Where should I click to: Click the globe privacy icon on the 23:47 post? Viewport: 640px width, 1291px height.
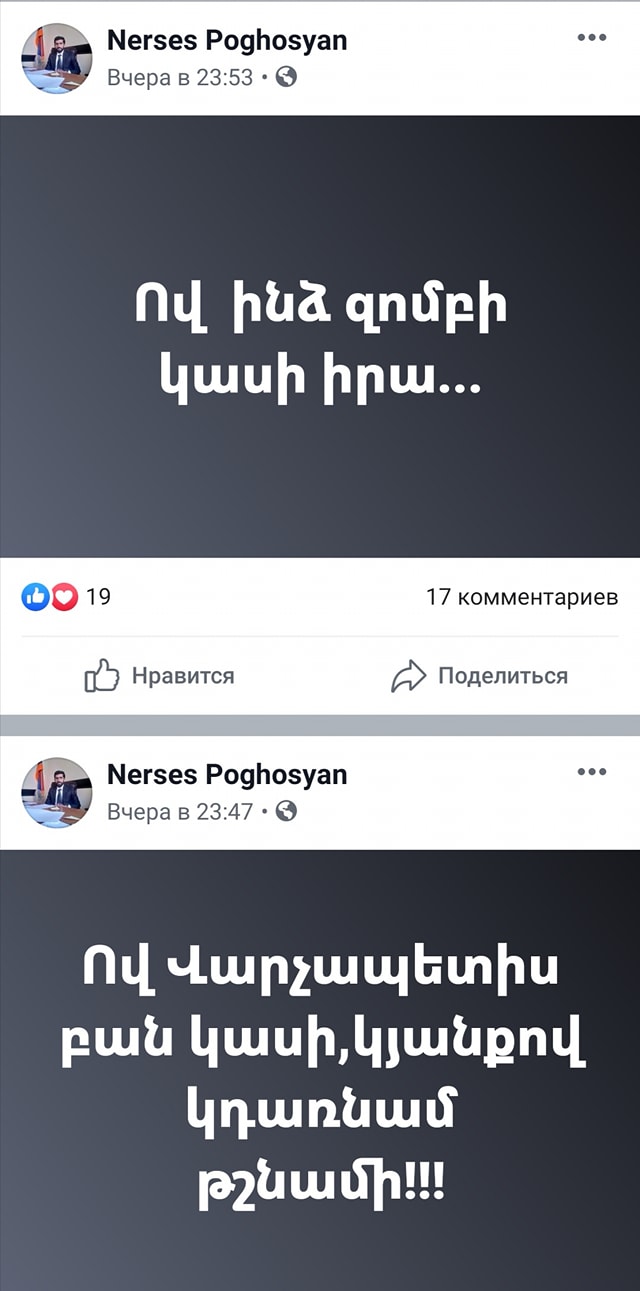(x=286, y=811)
